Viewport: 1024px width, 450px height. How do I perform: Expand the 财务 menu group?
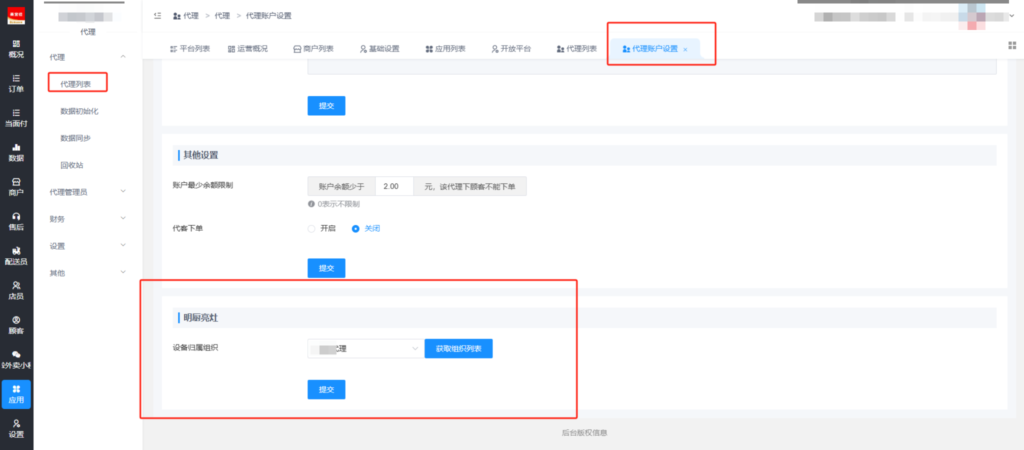pos(88,219)
